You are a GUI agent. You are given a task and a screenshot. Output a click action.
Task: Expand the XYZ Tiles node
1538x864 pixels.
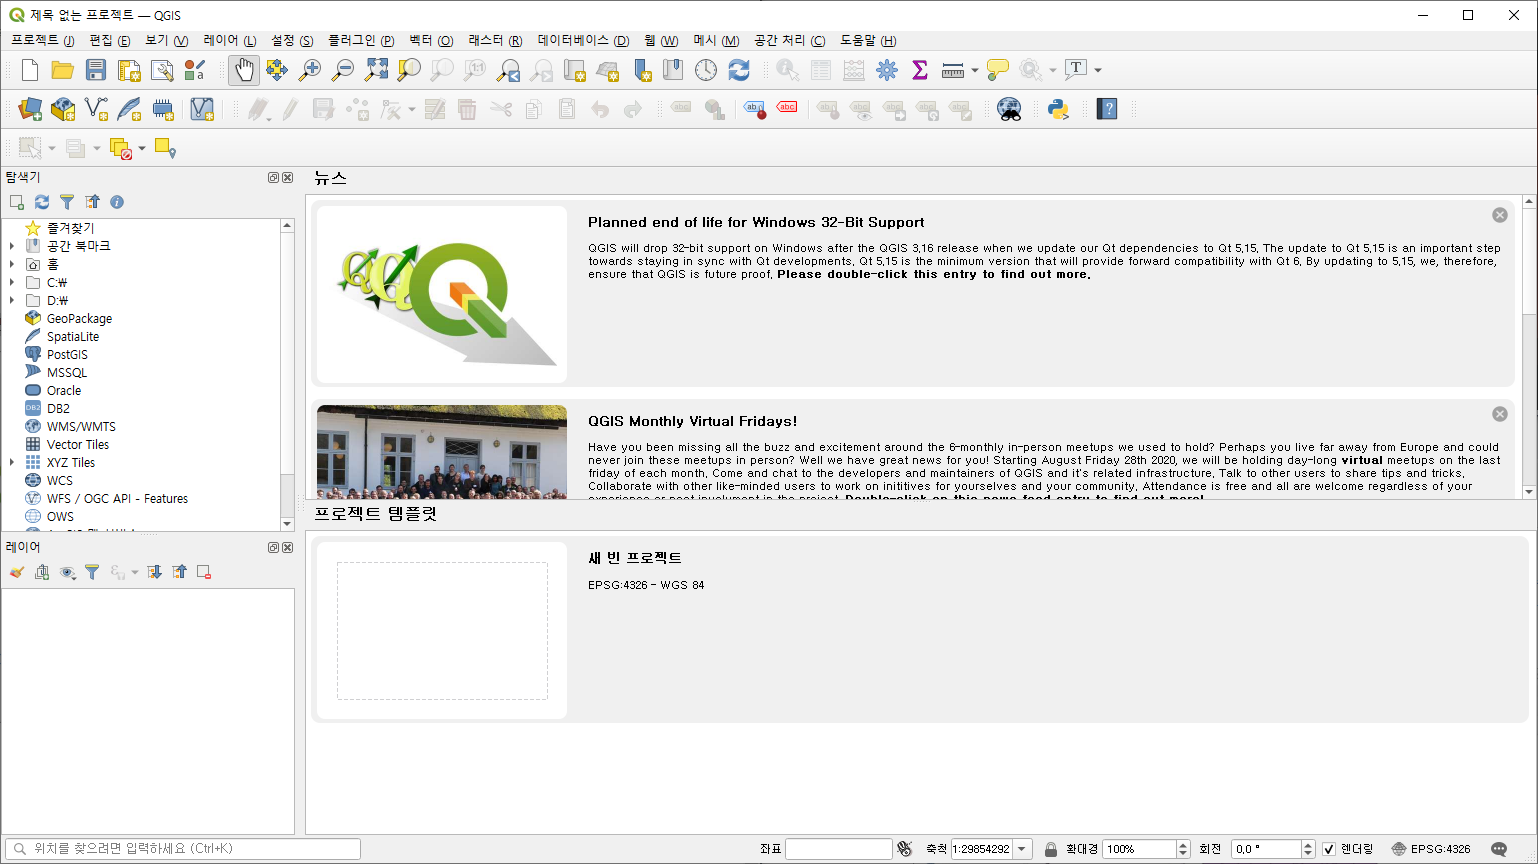[12, 462]
